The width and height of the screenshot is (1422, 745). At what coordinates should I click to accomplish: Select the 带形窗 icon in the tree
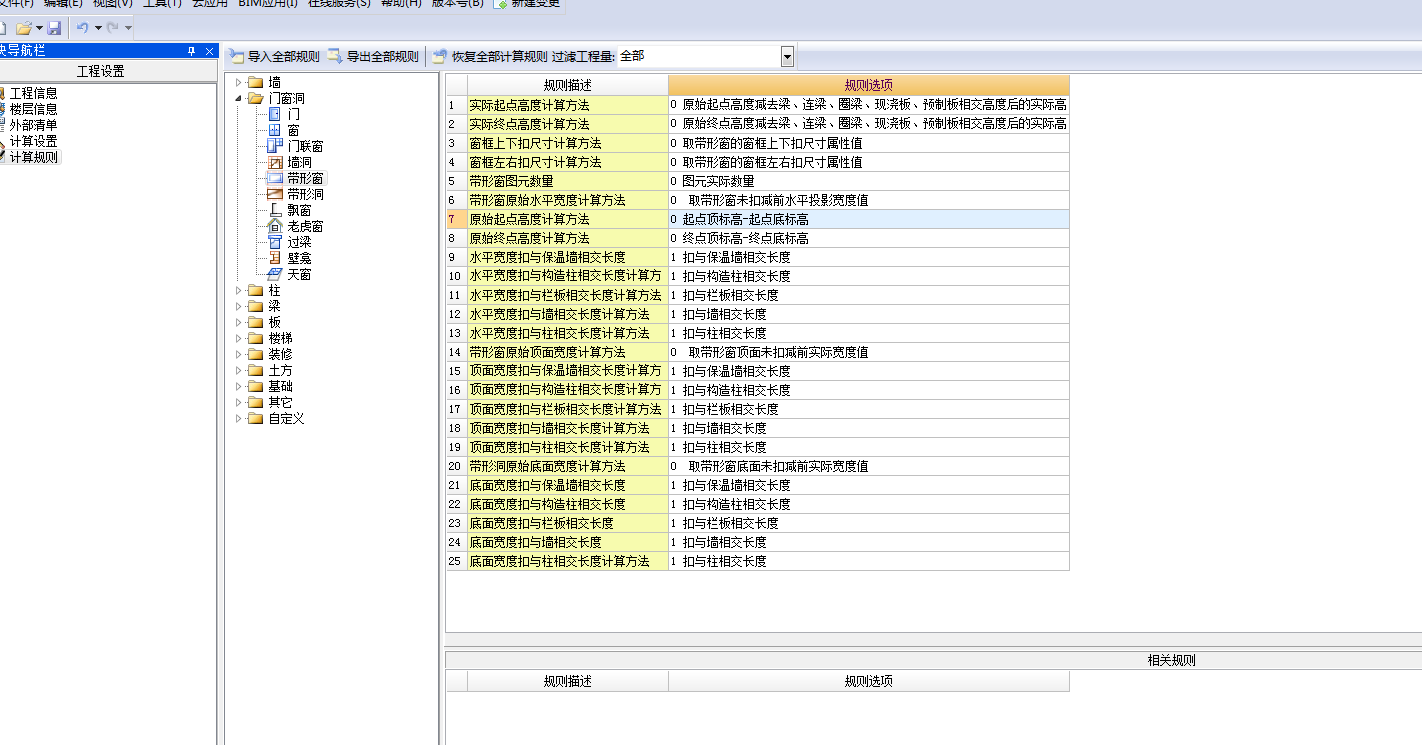pyautogui.click(x=275, y=178)
